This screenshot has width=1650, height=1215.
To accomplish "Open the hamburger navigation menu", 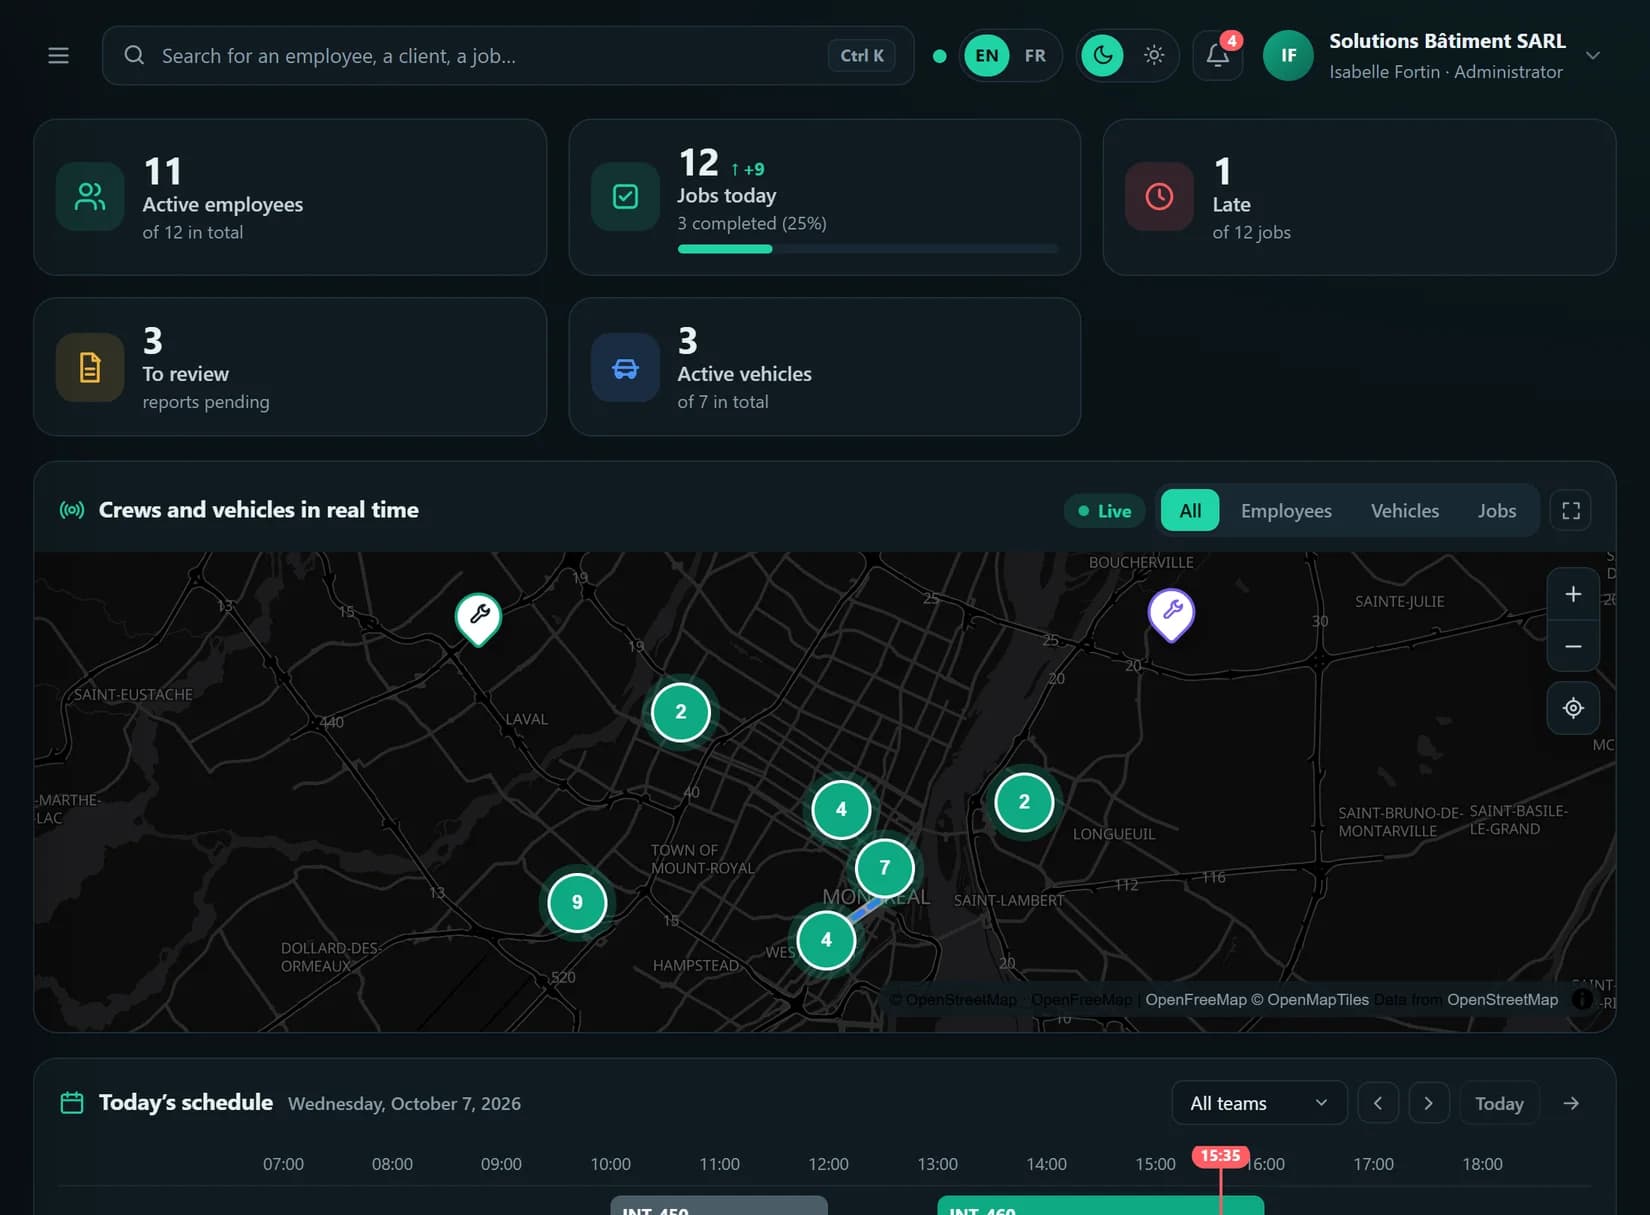I will pos(59,56).
